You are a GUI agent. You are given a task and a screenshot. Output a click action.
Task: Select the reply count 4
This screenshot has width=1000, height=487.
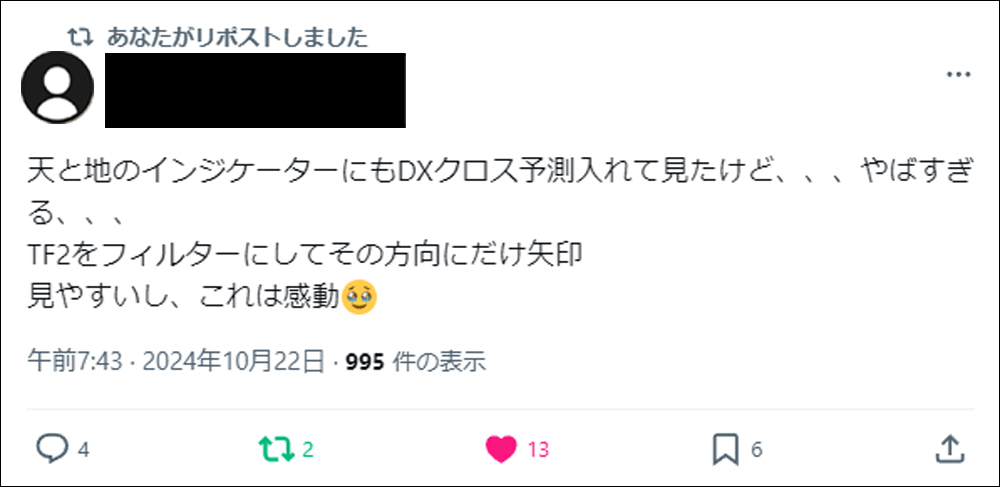tap(83, 451)
